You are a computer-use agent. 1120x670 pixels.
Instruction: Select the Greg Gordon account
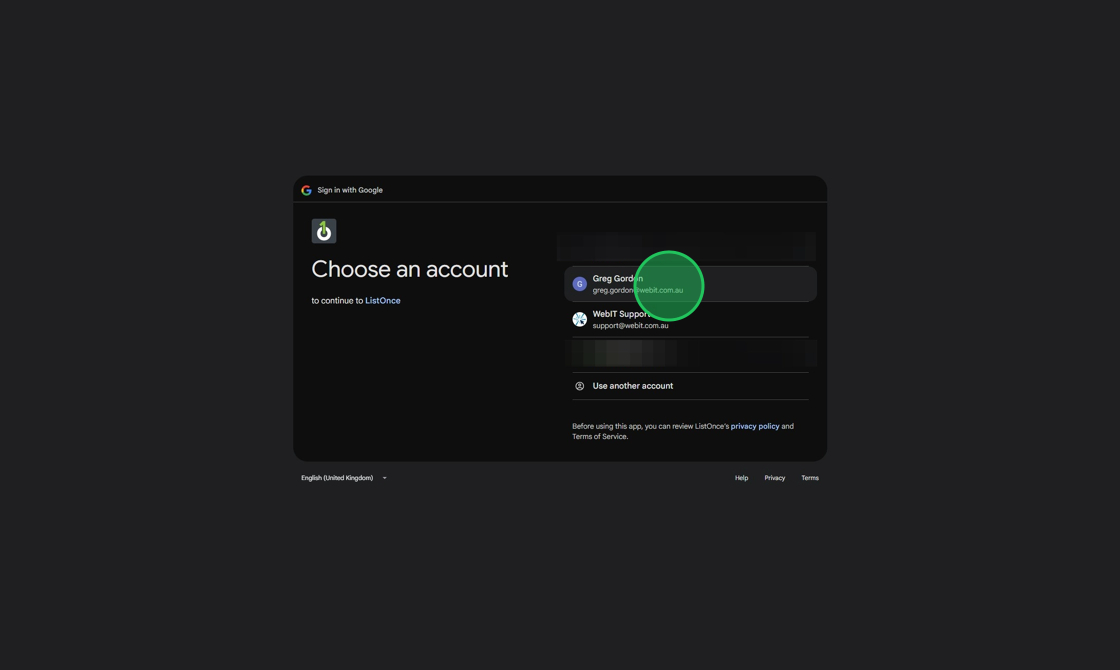coord(690,284)
